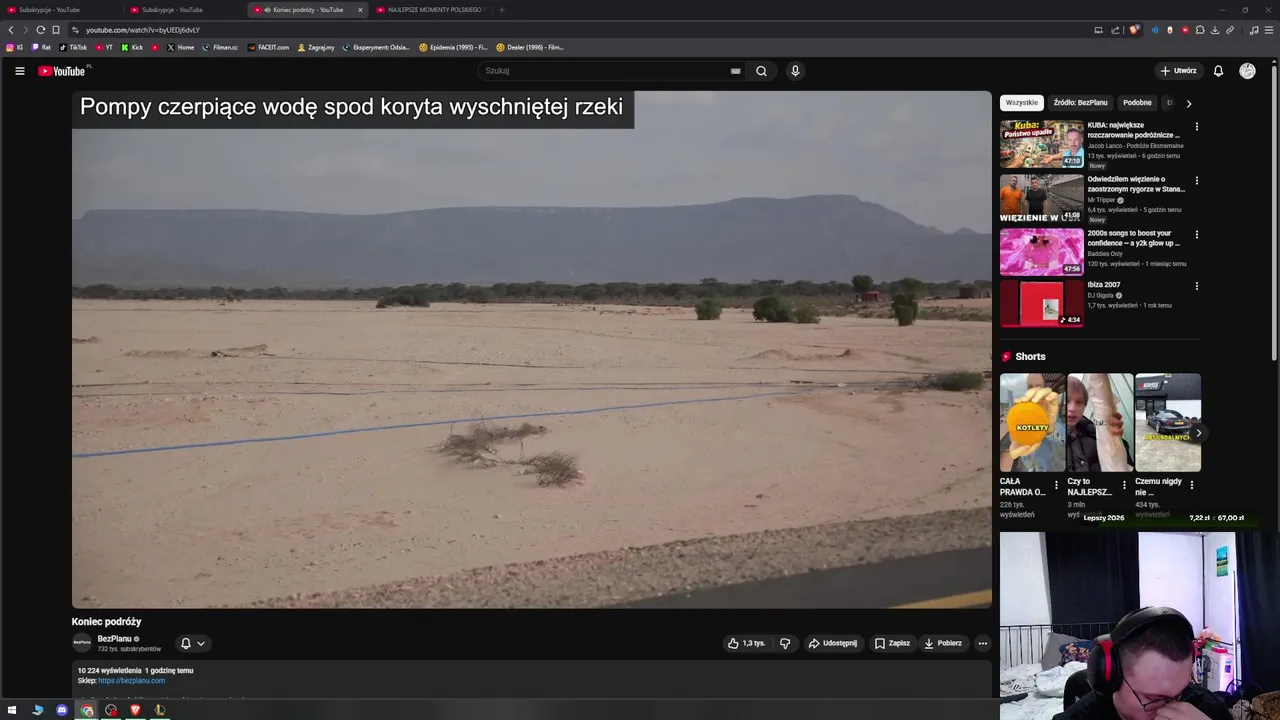
Task: Switch to the NAJLEPSZE MOMENTY POLSKIEGO tab
Action: [430, 10]
